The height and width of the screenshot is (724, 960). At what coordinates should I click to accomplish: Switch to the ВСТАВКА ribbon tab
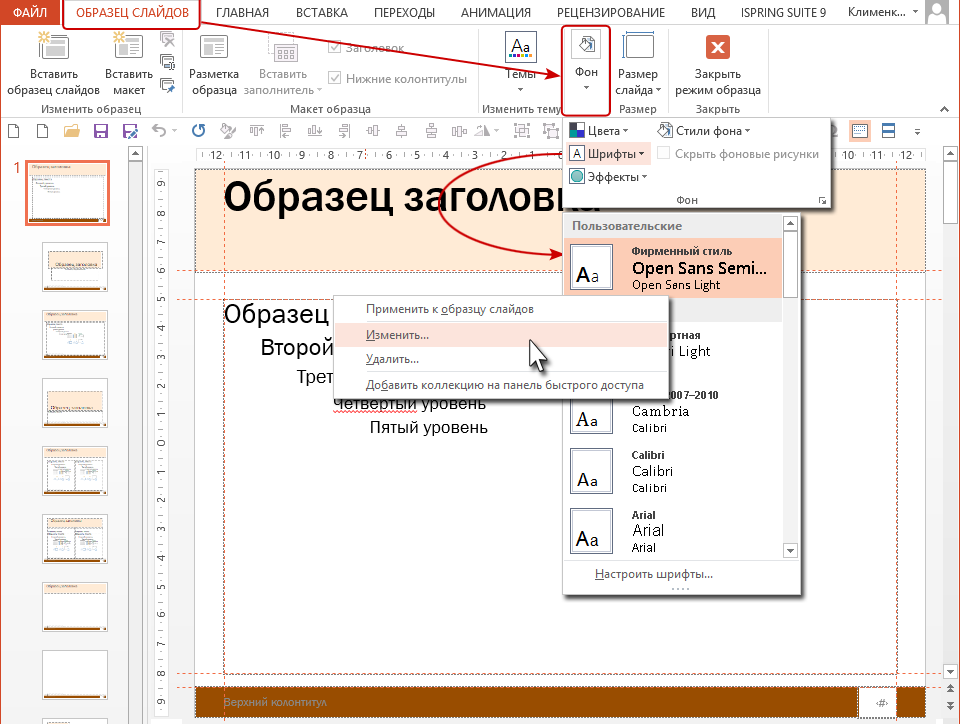(x=322, y=13)
